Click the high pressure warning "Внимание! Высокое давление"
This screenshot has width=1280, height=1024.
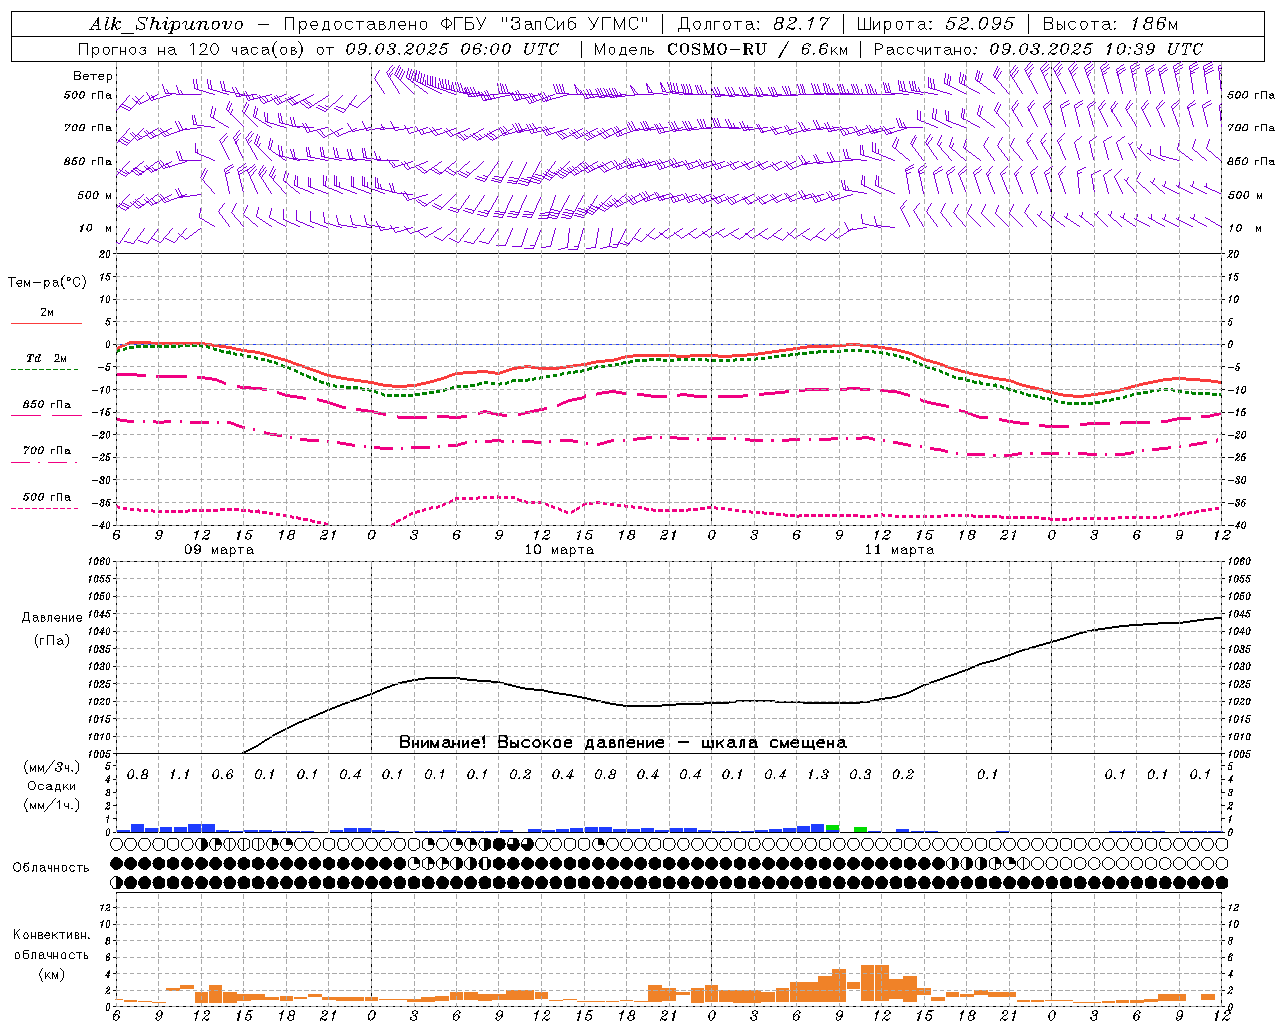pos(531,742)
